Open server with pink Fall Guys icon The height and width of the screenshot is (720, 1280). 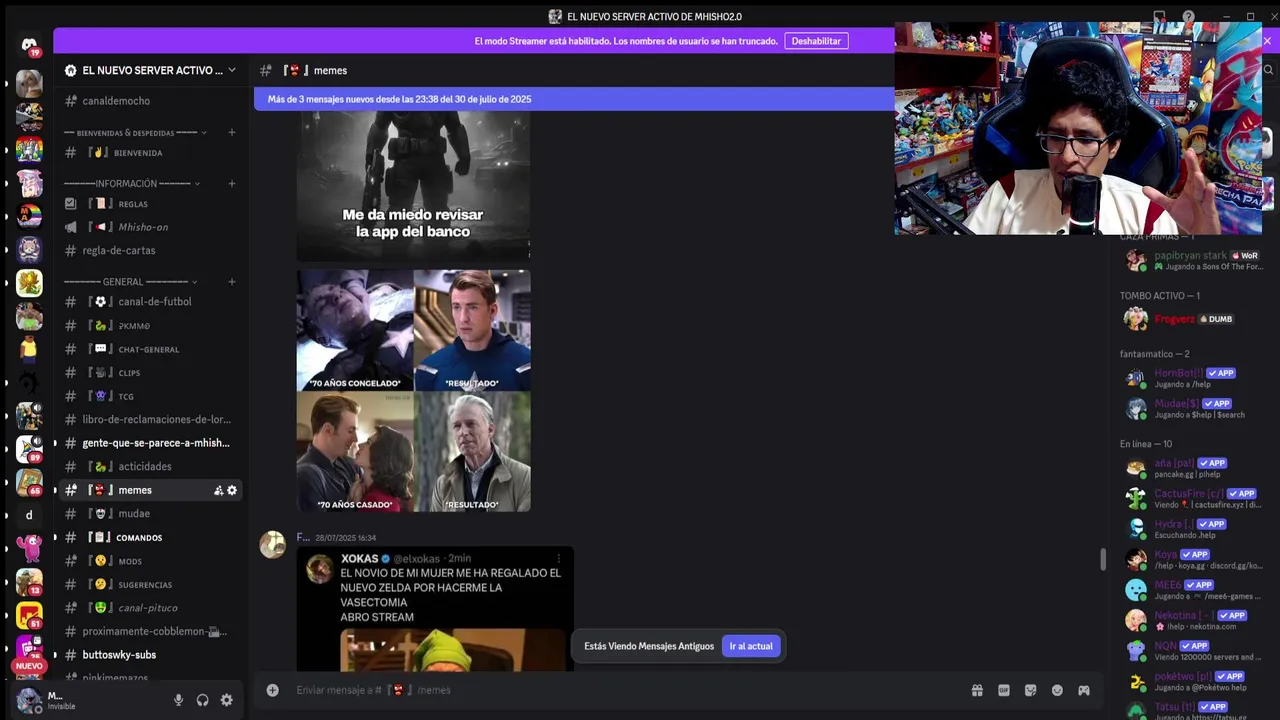click(x=29, y=548)
